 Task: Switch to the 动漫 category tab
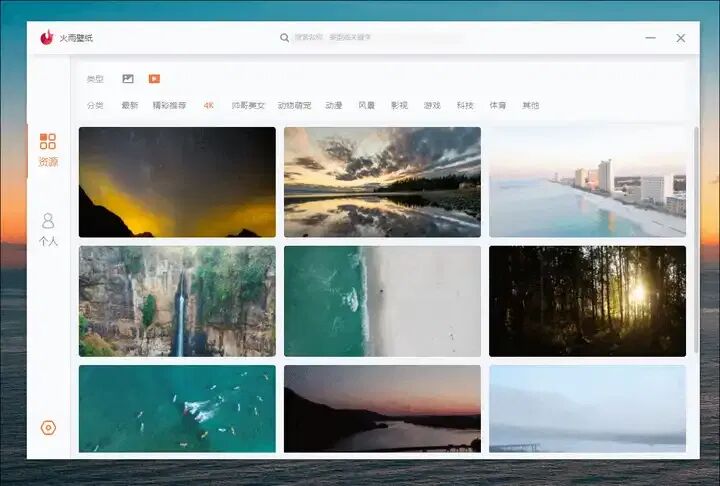[334, 105]
